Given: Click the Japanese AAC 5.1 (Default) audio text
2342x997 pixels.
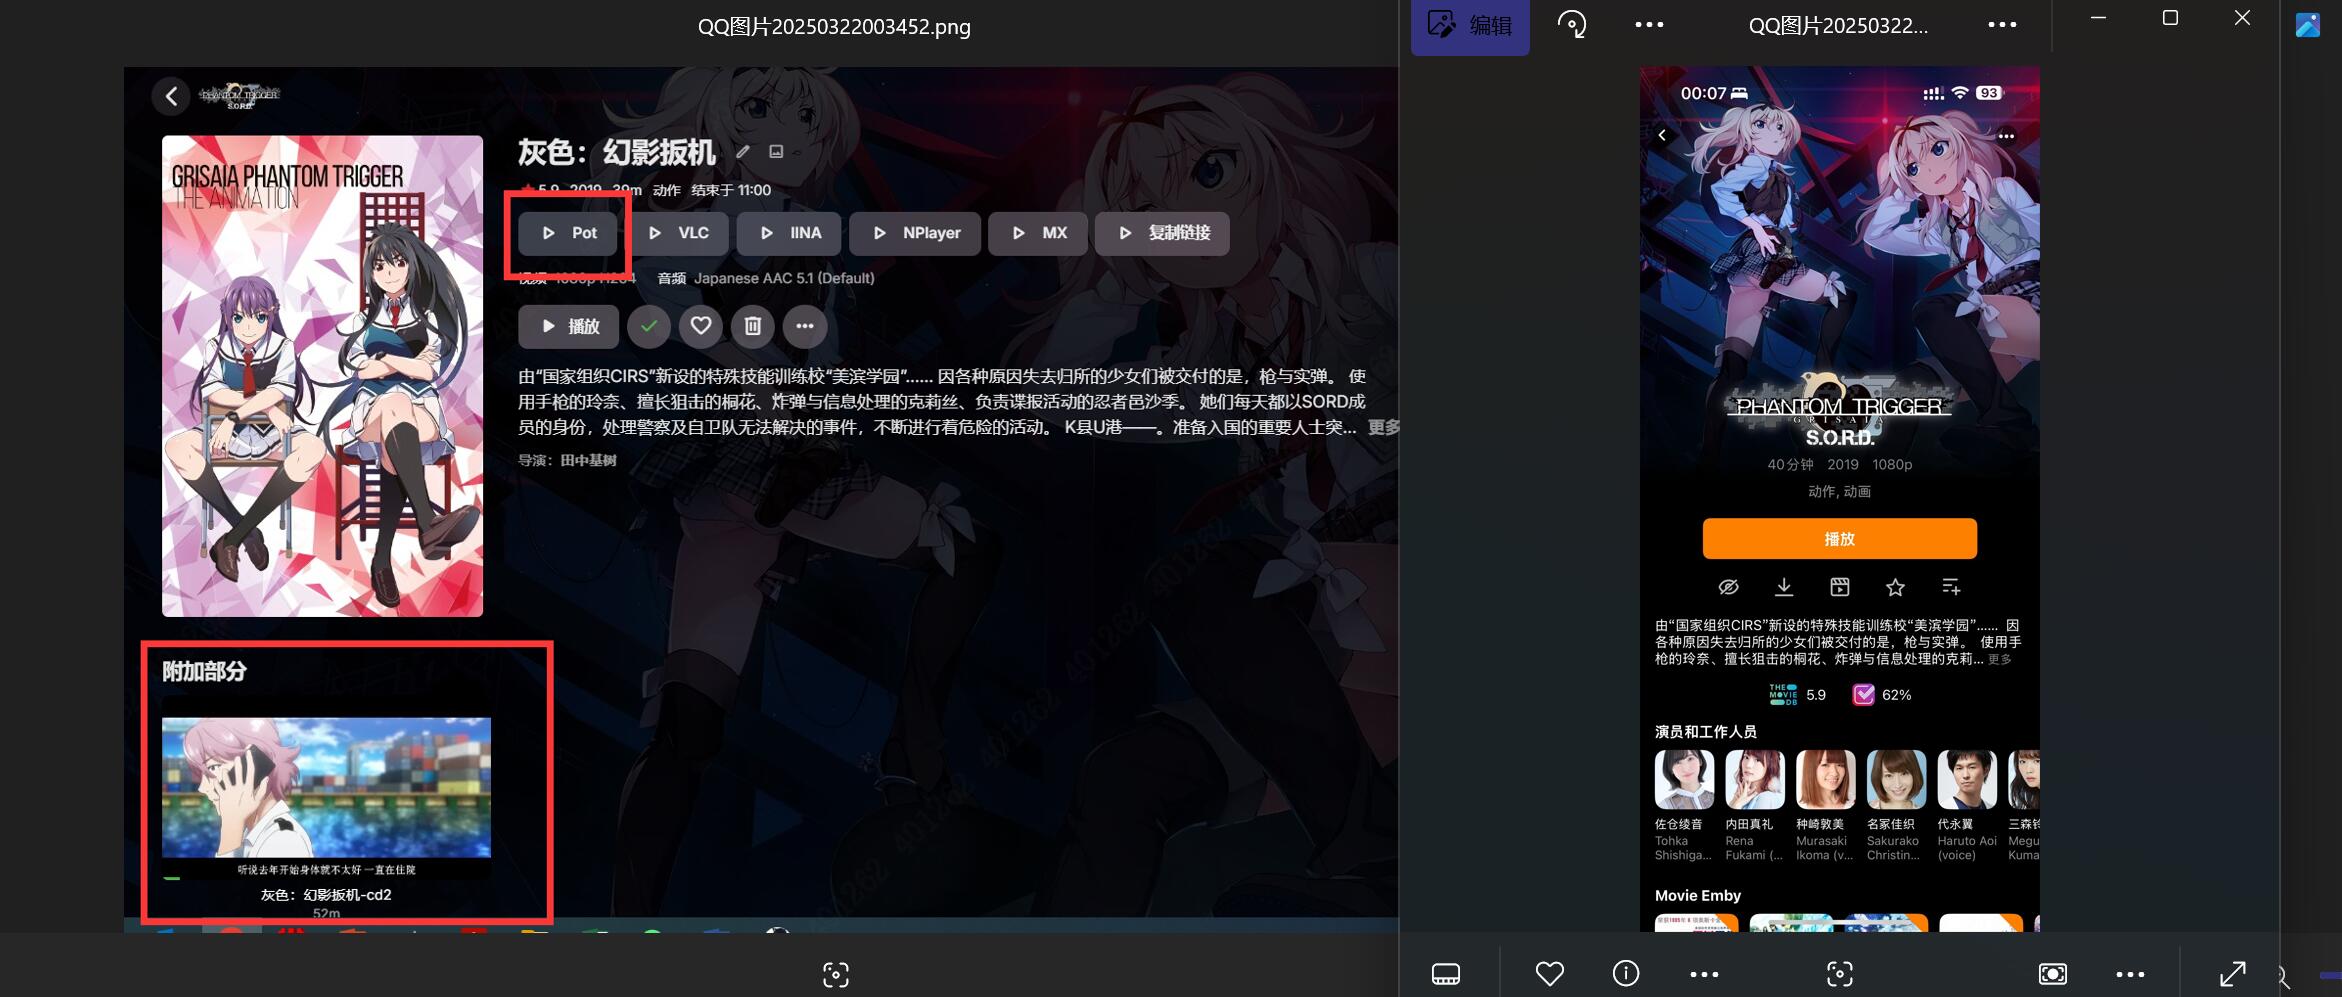Looking at the screenshot, I should 784,278.
